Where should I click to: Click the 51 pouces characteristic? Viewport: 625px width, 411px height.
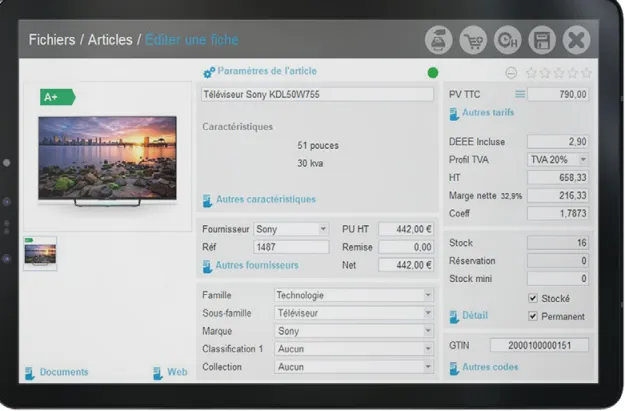[318, 146]
